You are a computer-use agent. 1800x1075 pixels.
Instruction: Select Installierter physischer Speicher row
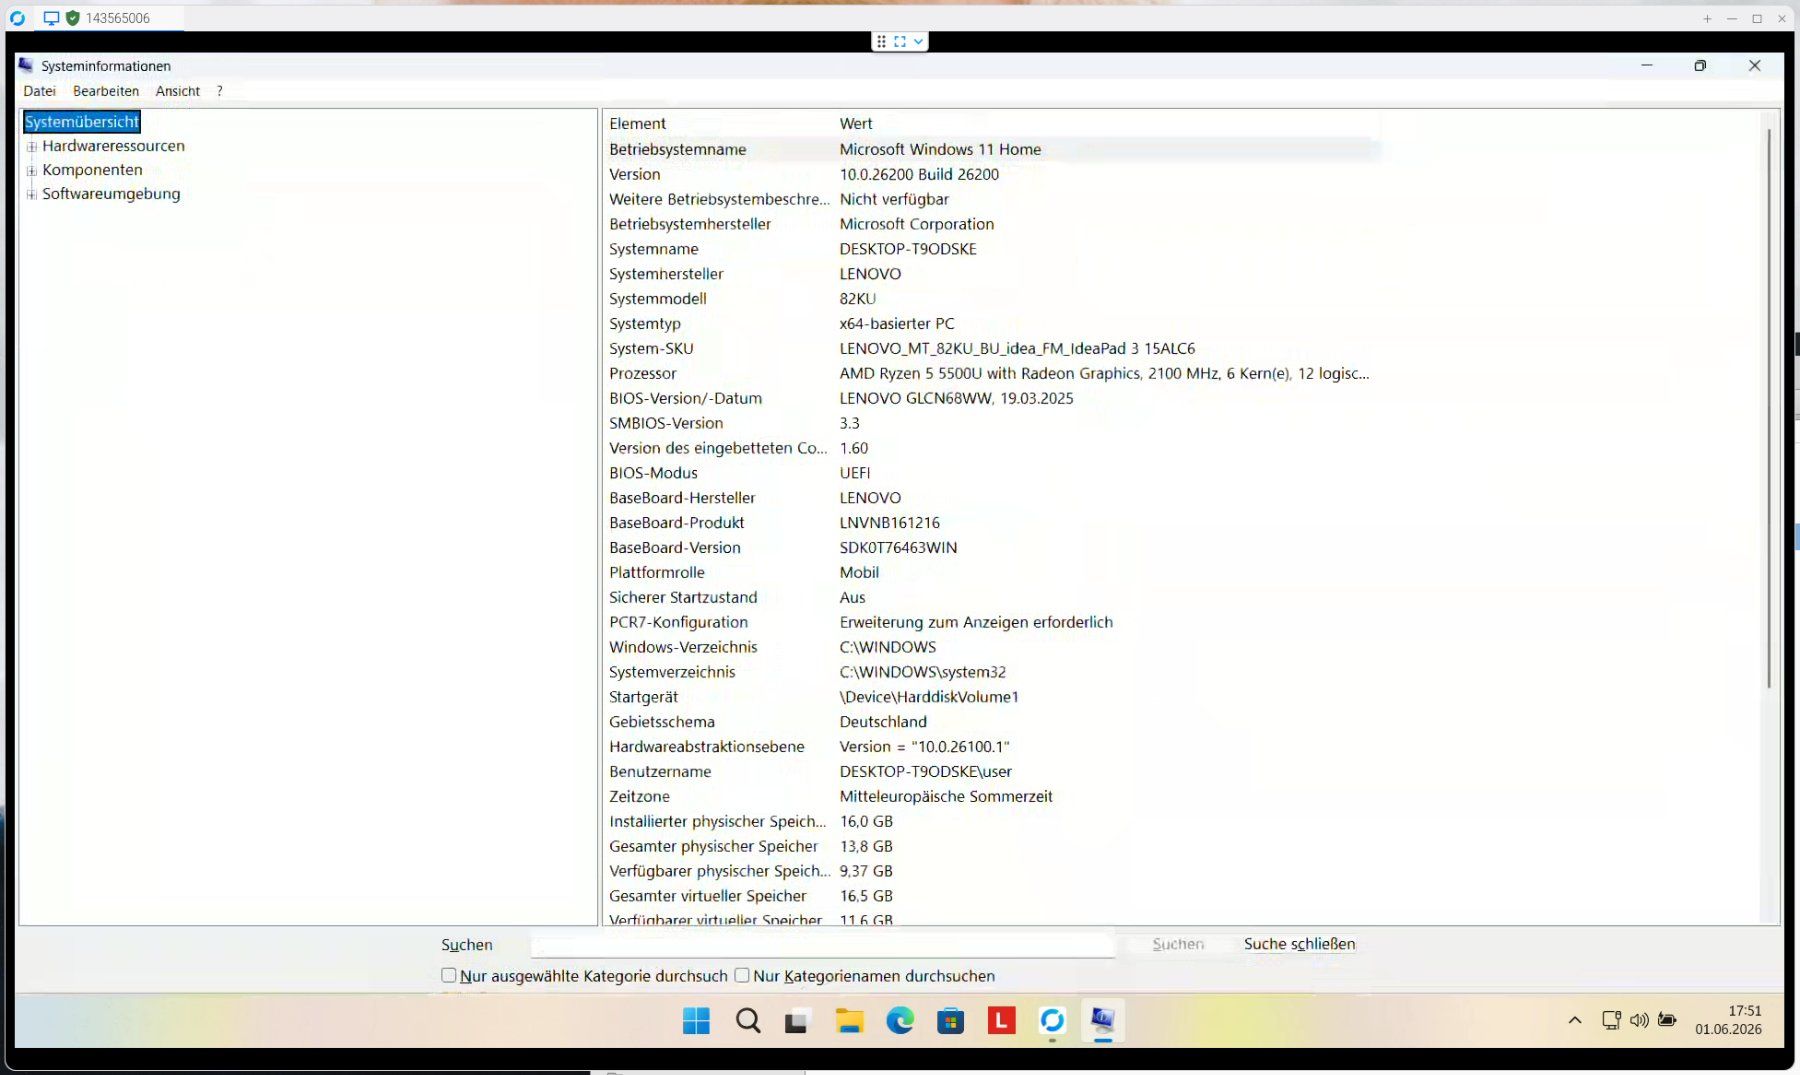pyautogui.click(x=992, y=822)
